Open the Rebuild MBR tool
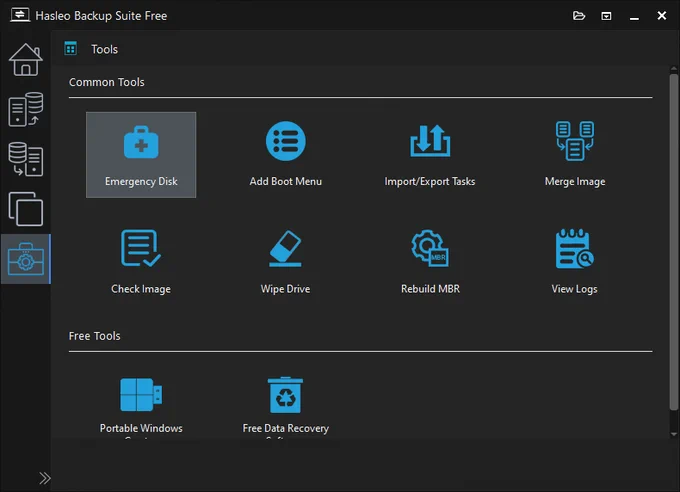The image size is (680, 492). click(x=430, y=262)
